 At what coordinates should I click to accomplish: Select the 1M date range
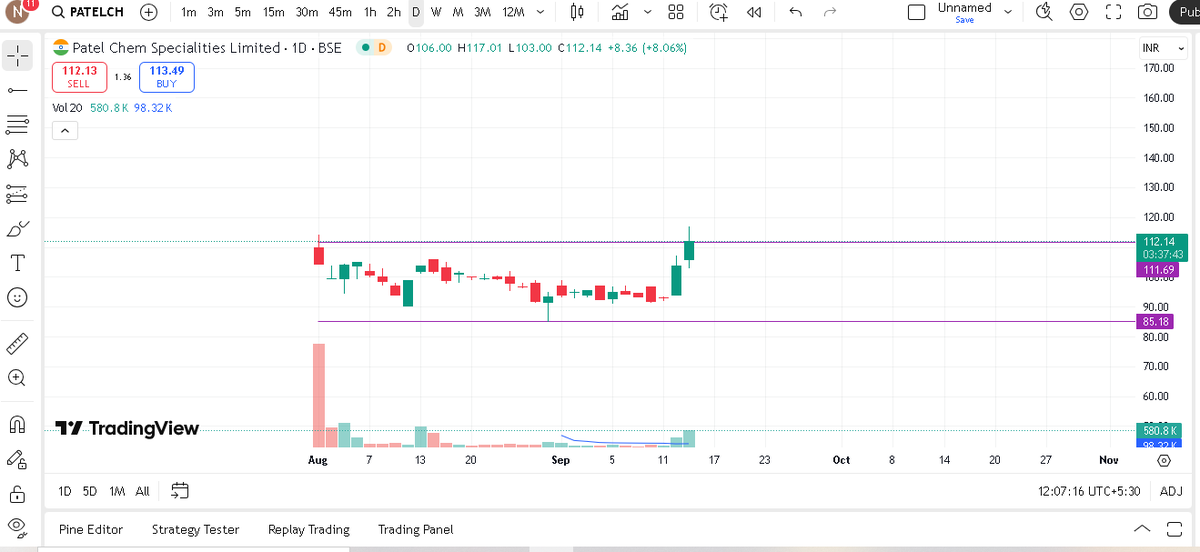coord(117,491)
